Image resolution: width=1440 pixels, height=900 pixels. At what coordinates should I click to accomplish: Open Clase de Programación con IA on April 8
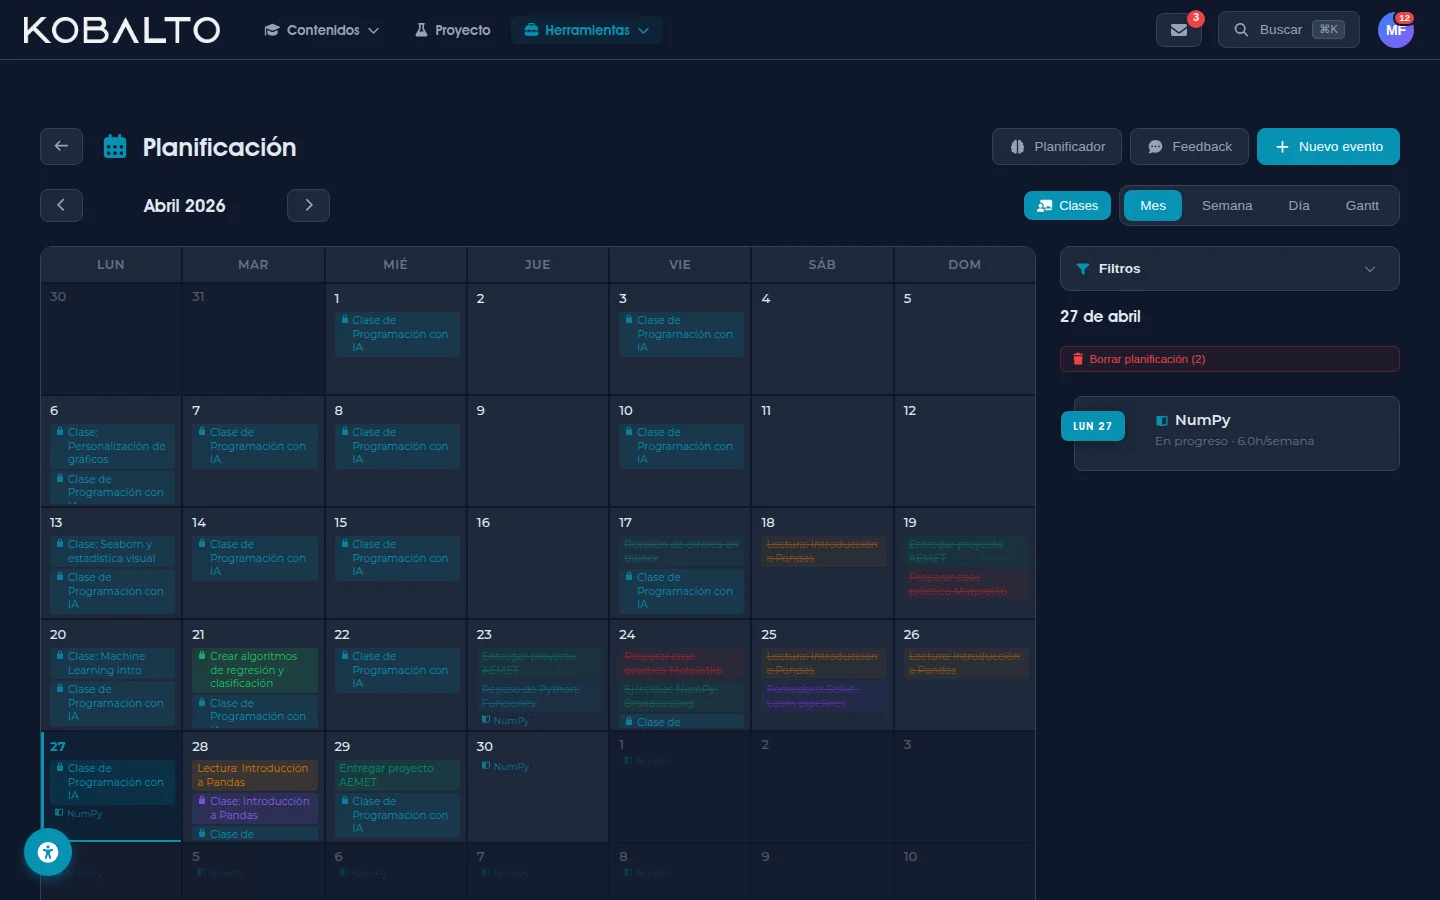(397, 446)
